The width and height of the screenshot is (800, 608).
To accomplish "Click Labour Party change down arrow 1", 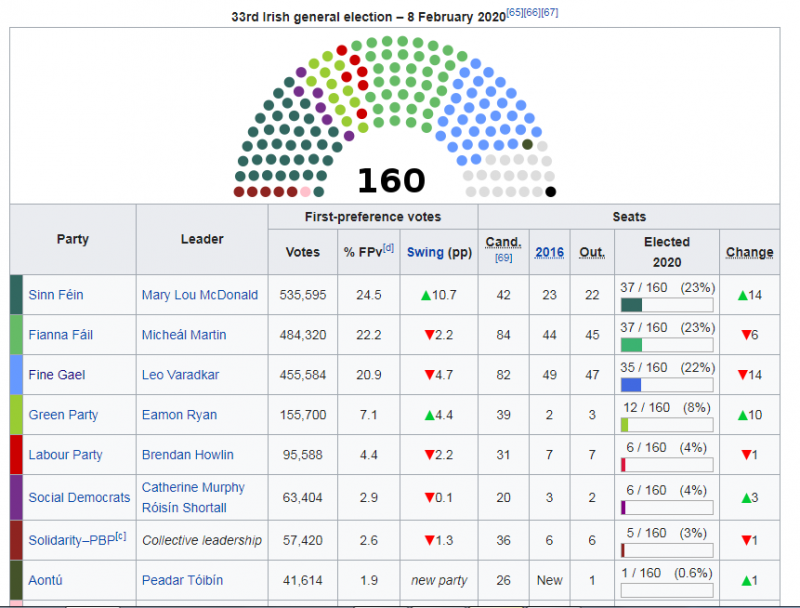I will (746, 455).
